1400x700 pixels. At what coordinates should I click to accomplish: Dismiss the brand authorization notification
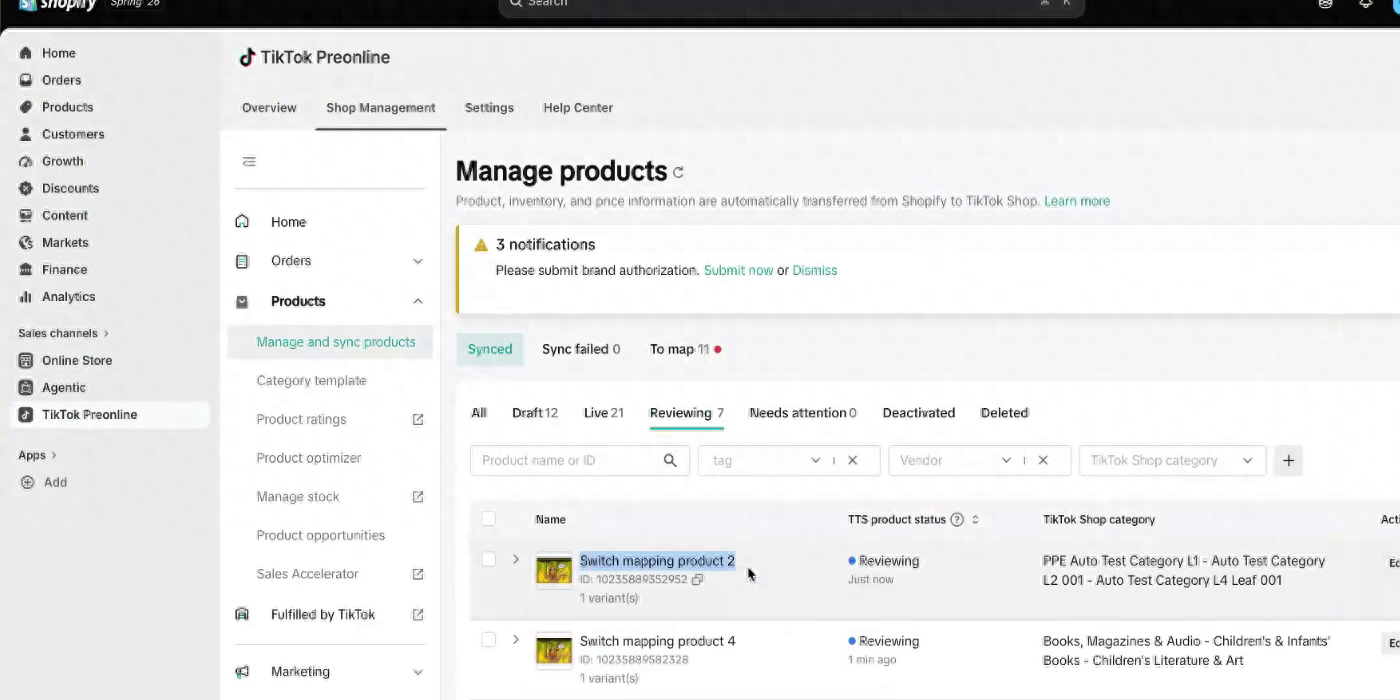click(x=815, y=270)
